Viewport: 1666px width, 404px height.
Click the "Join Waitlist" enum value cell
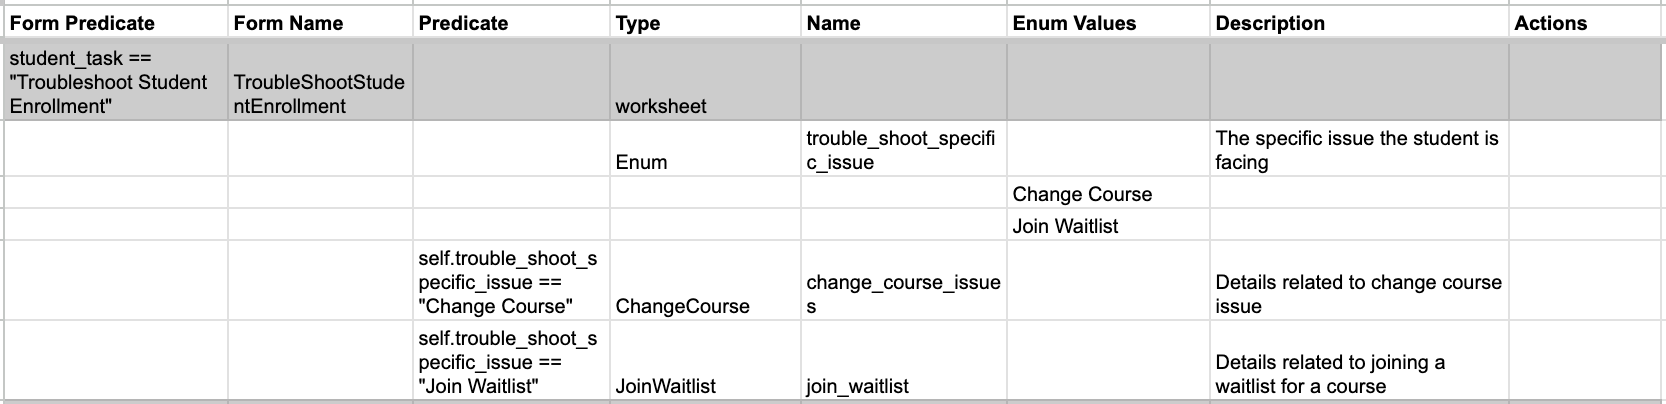point(1065,226)
